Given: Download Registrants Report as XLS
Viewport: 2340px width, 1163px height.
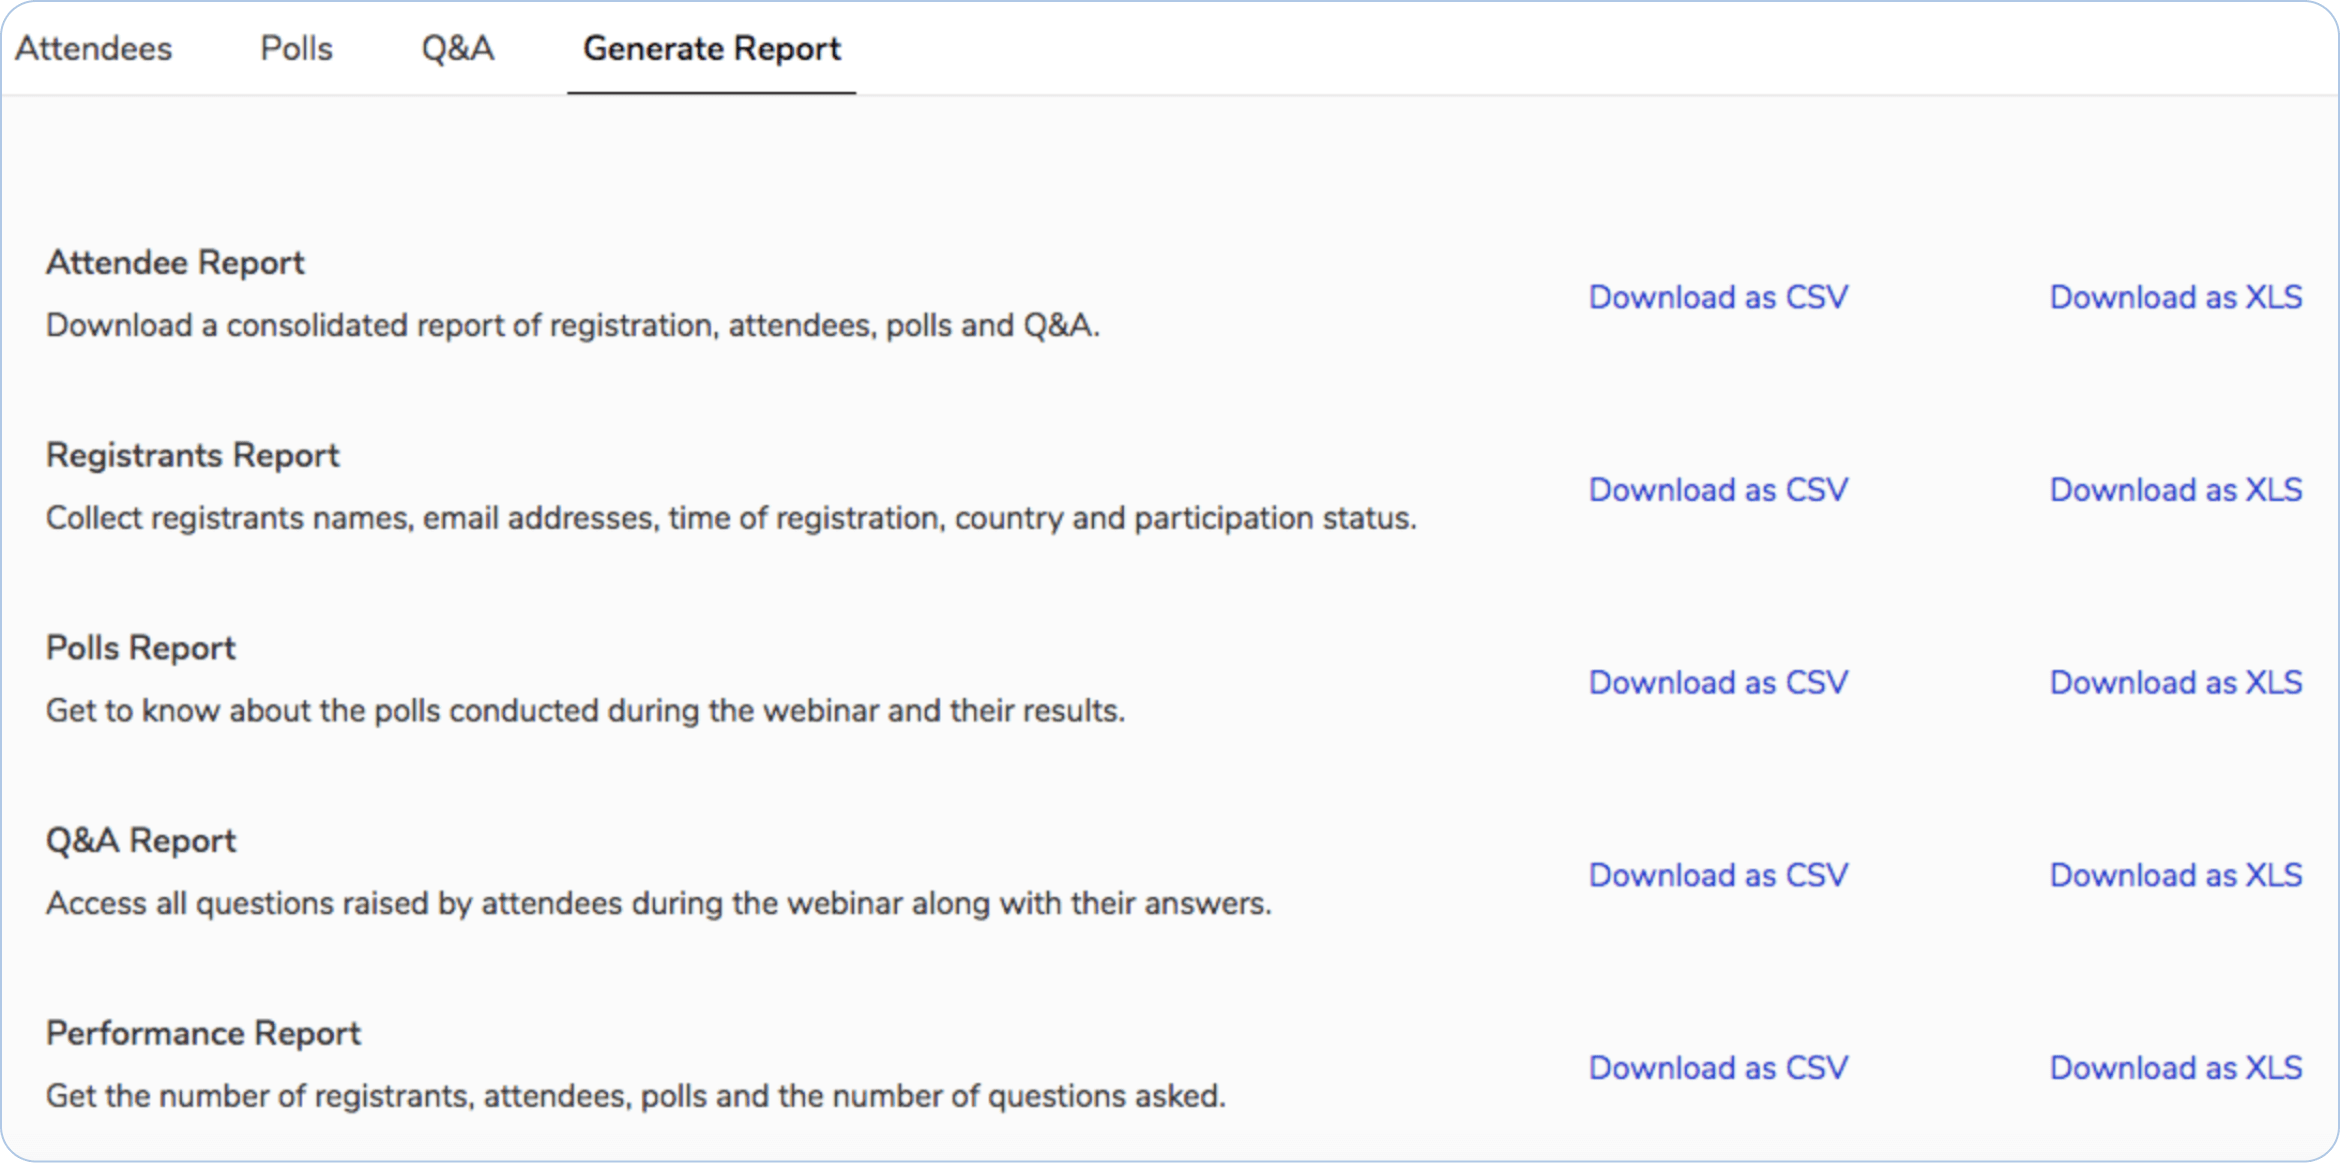Looking at the screenshot, I should pyautogui.click(x=2175, y=490).
